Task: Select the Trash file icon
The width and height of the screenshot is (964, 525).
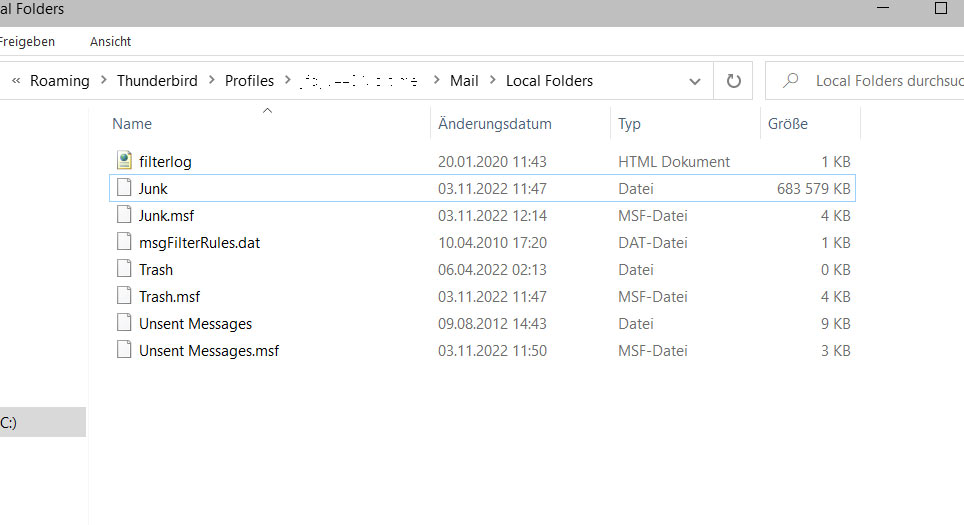Action: click(x=124, y=269)
